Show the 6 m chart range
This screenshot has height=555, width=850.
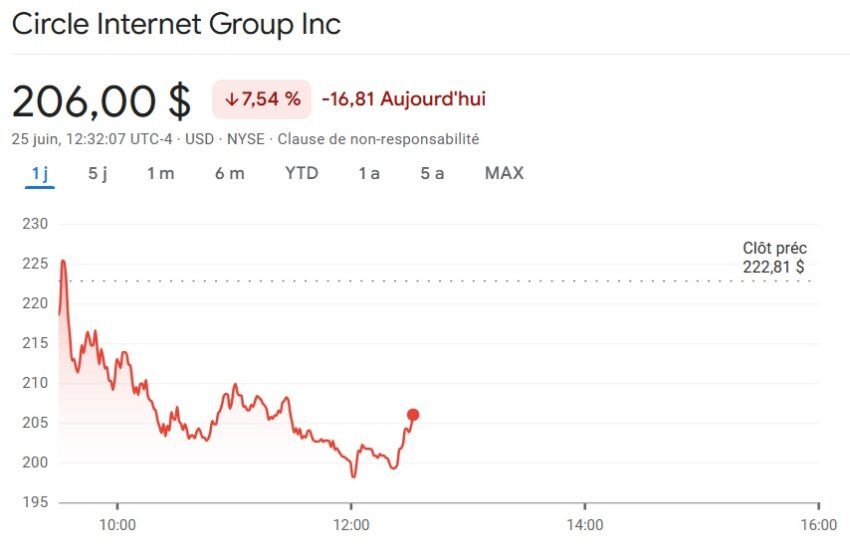click(230, 173)
